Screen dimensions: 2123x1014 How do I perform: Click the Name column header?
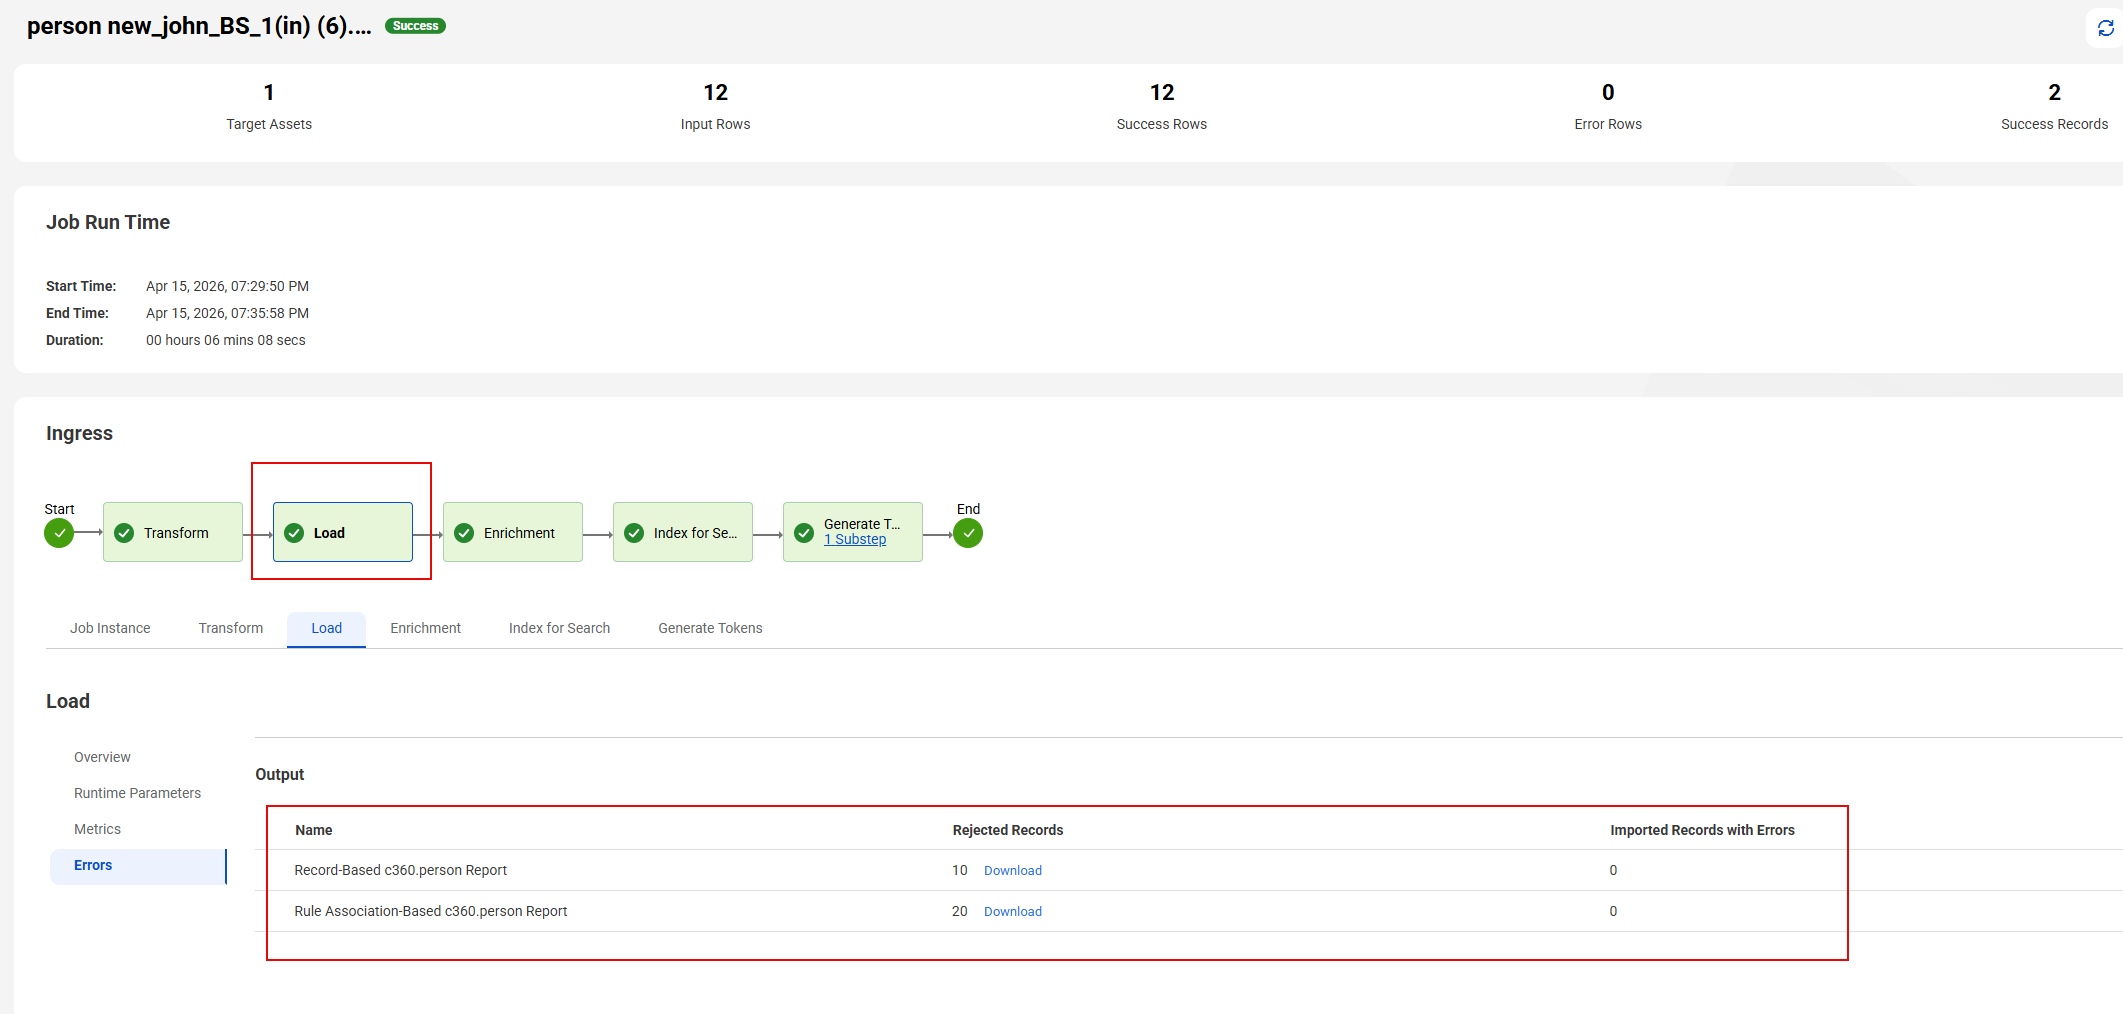point(314,830)
